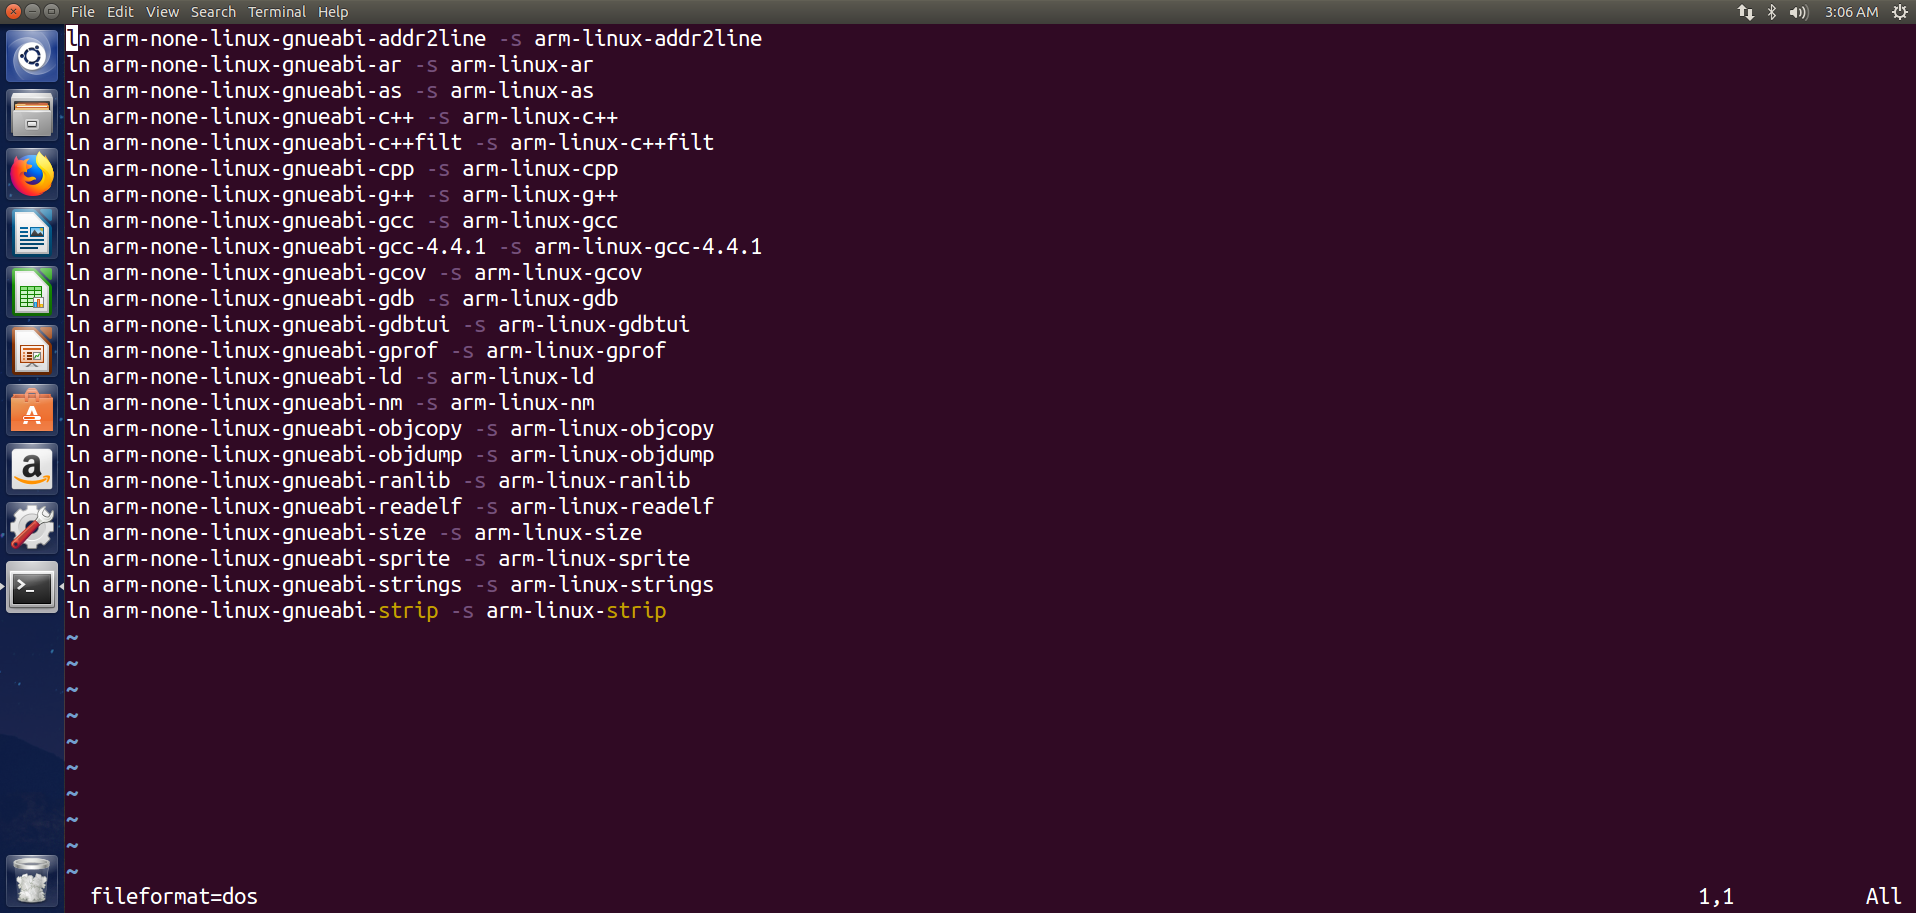The height and width of the screenshot is (913, 1916).
Task: Open the session gear menu
Action: (x=1900, y=12)
